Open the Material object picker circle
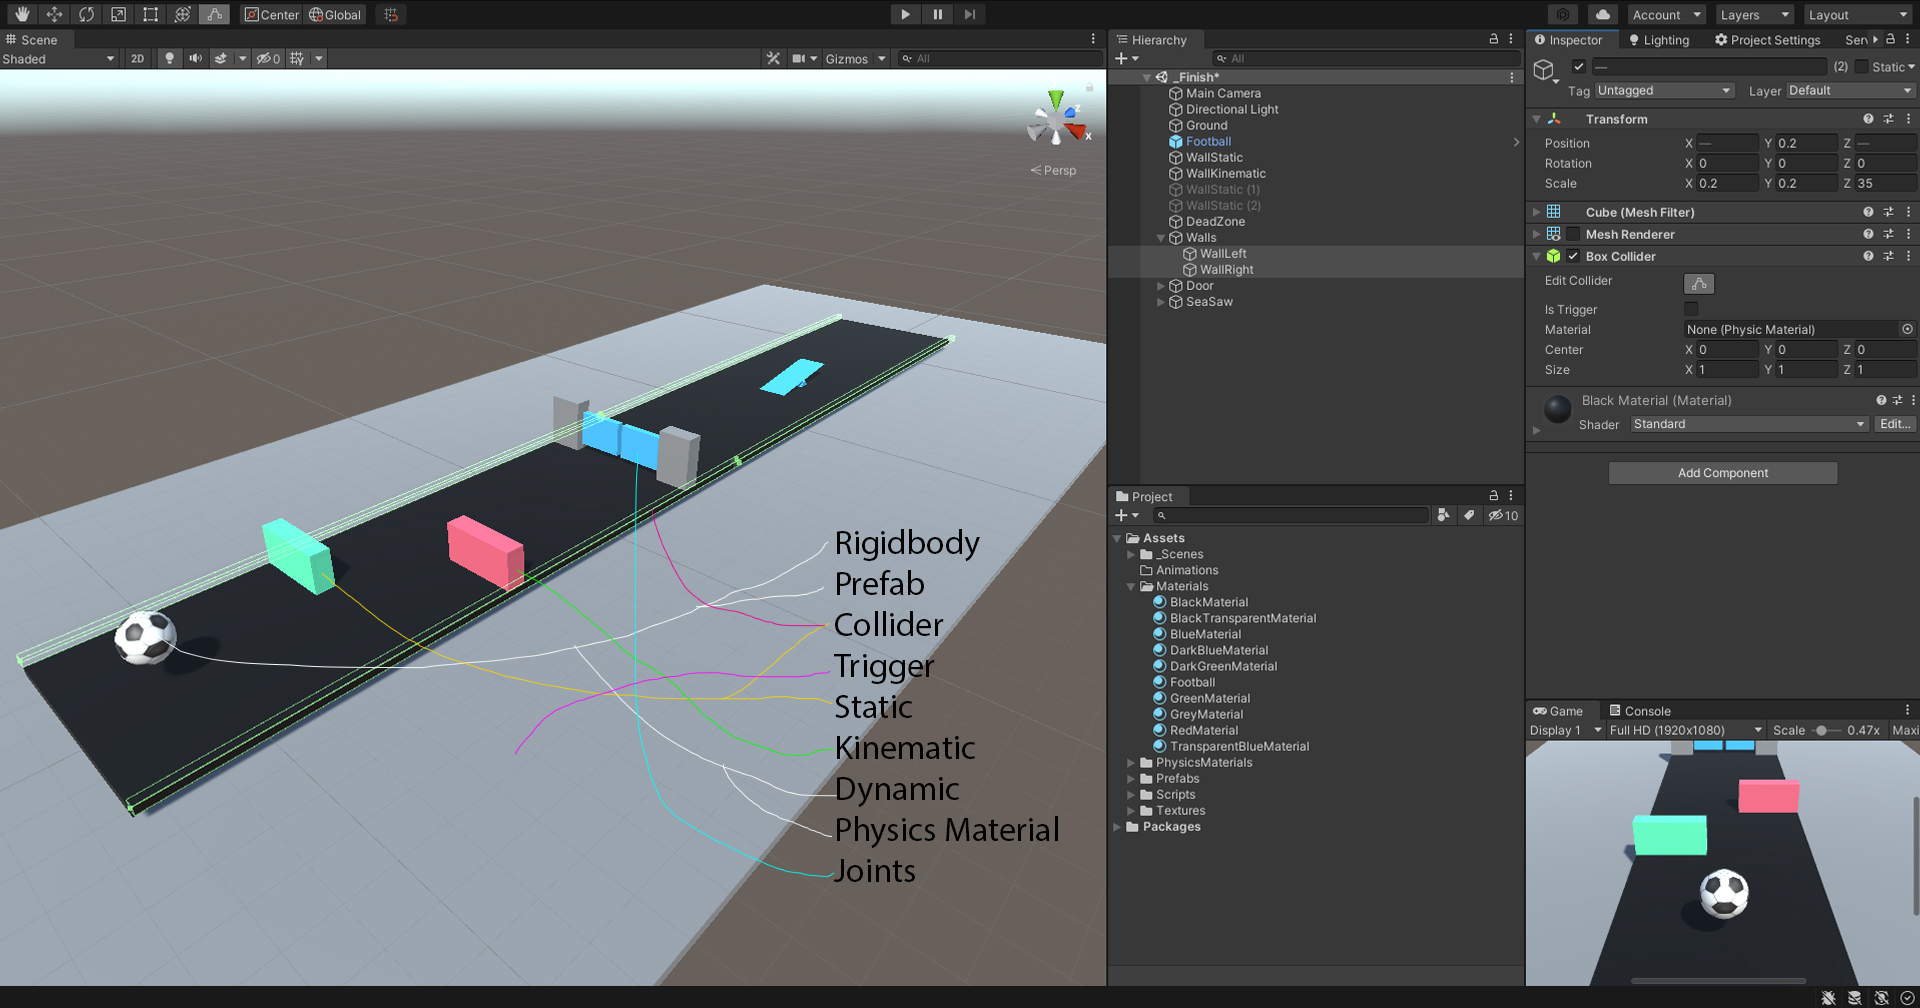 1907,329
